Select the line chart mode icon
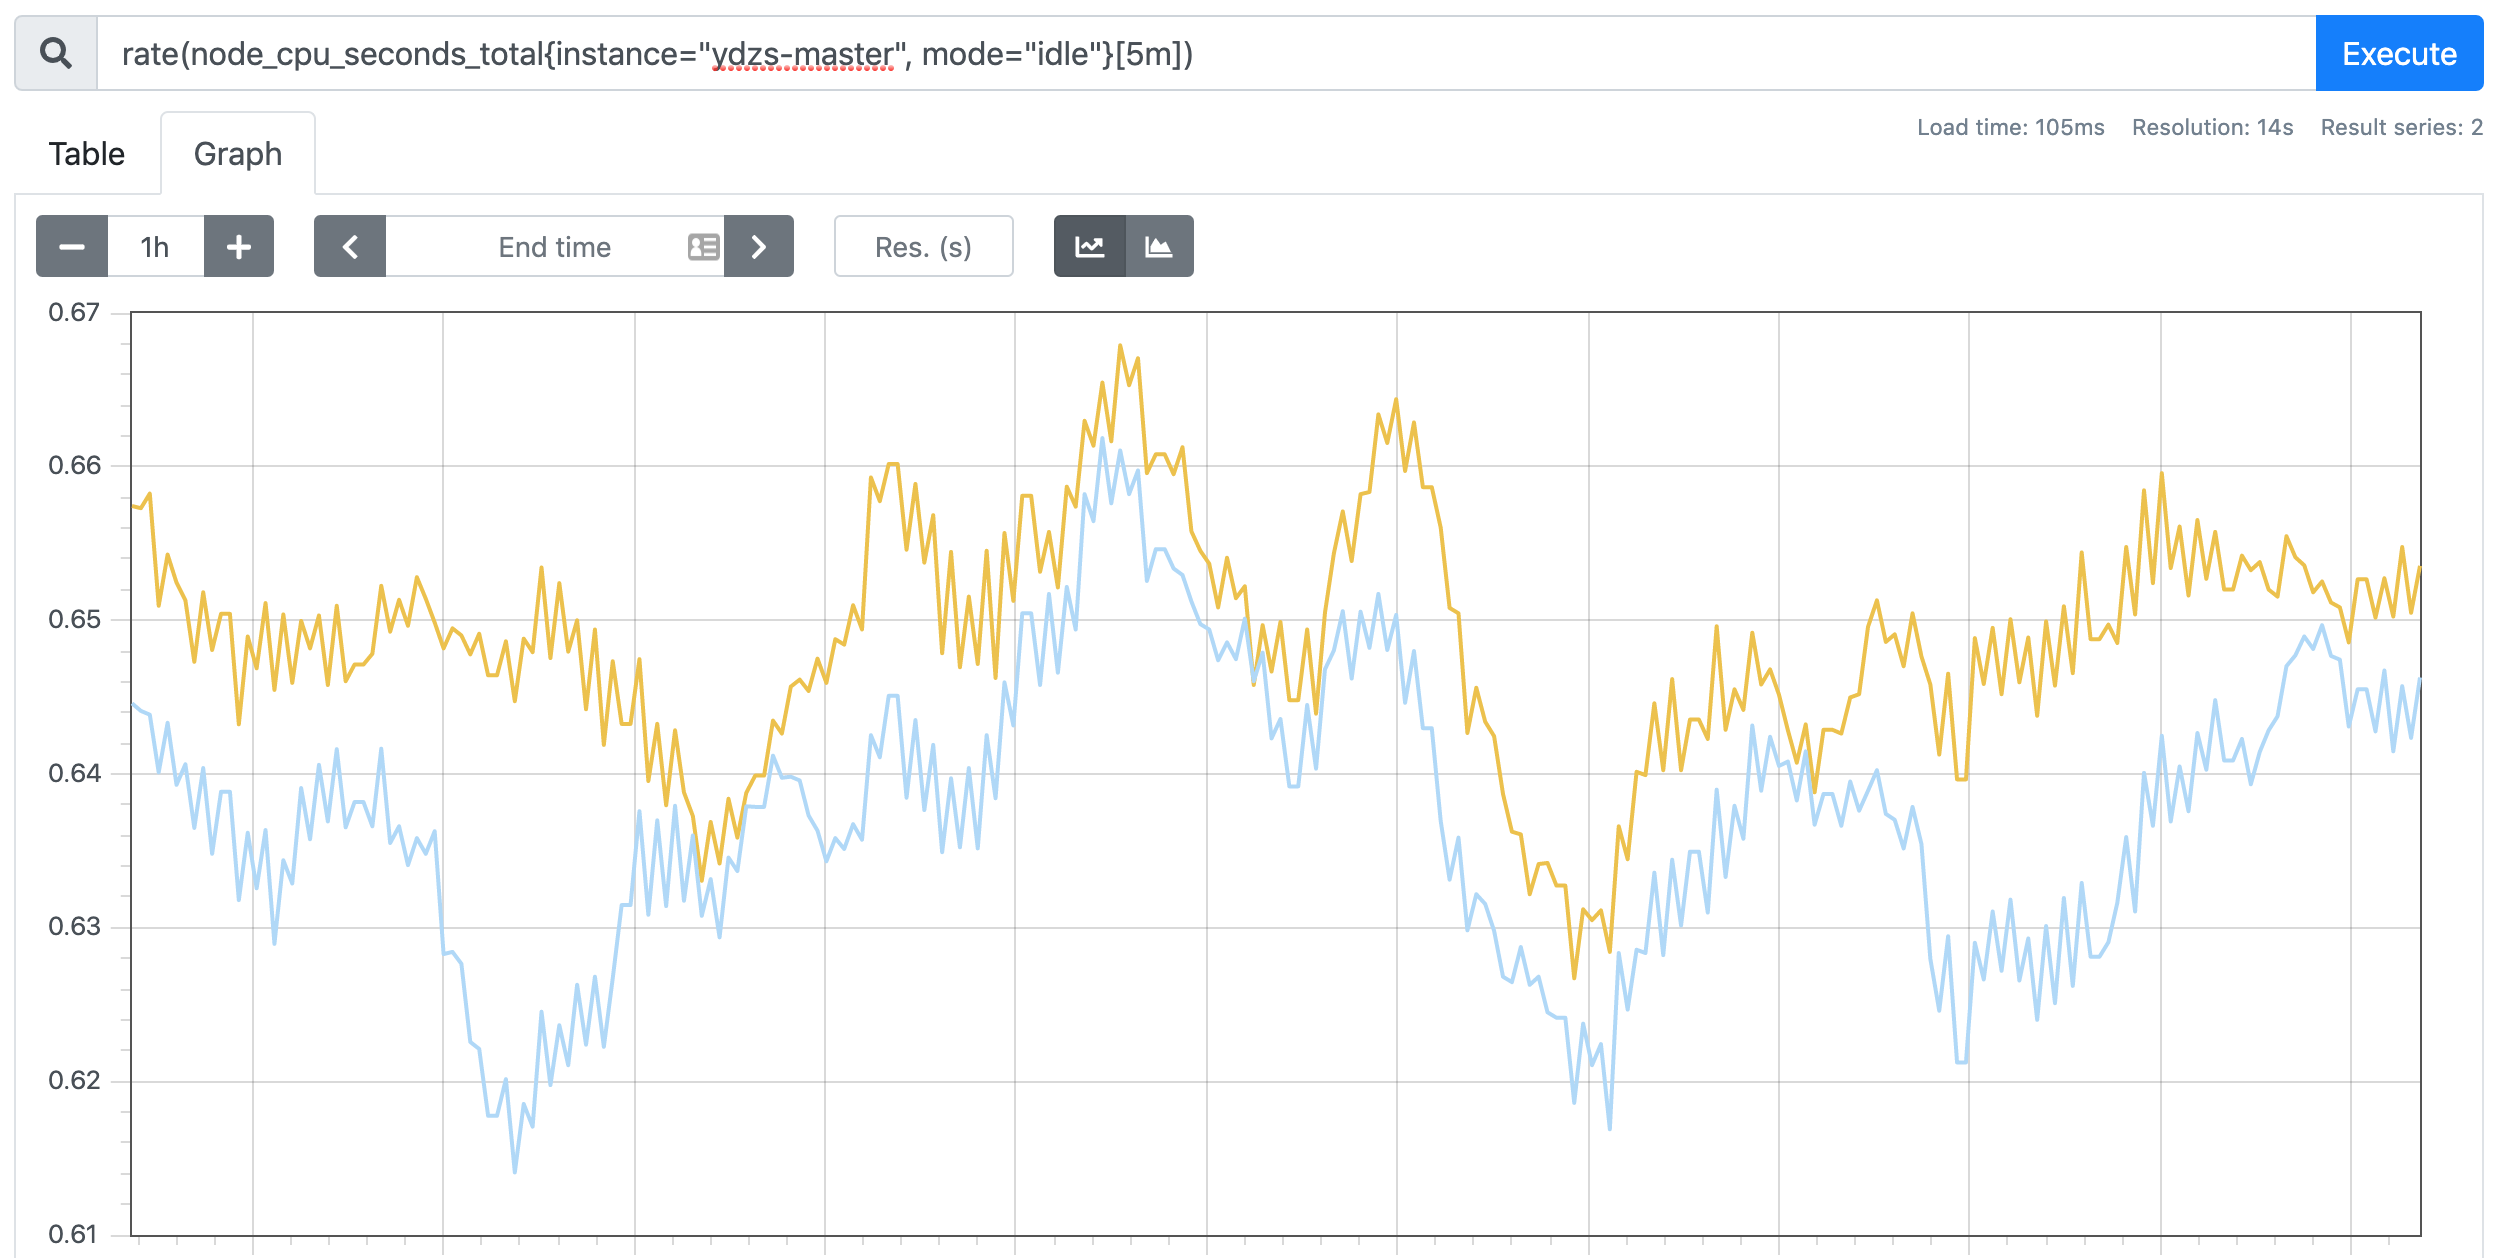The width and height of the screenshot is (2498, 1258). [x=1090, y=246]
